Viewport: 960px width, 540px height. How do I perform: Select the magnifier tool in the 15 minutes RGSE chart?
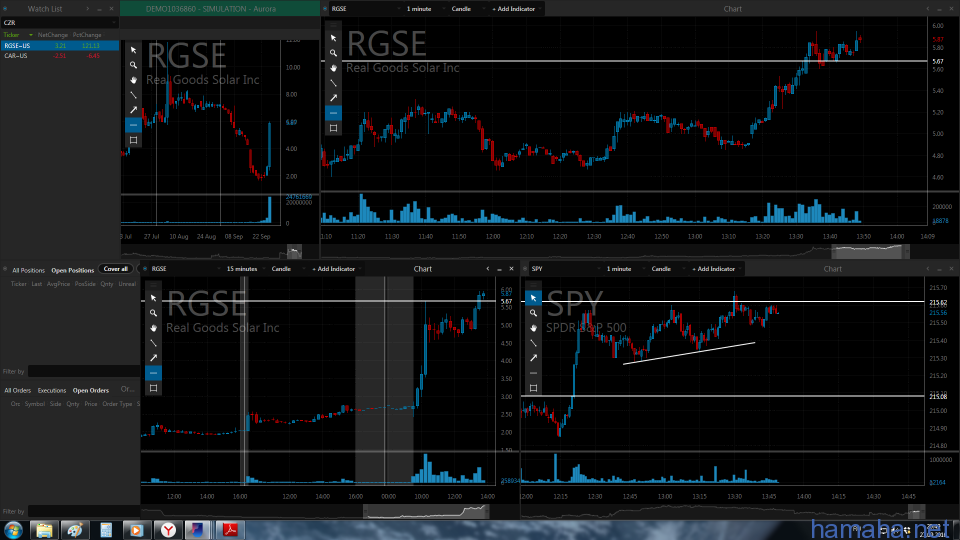(153, 313)
